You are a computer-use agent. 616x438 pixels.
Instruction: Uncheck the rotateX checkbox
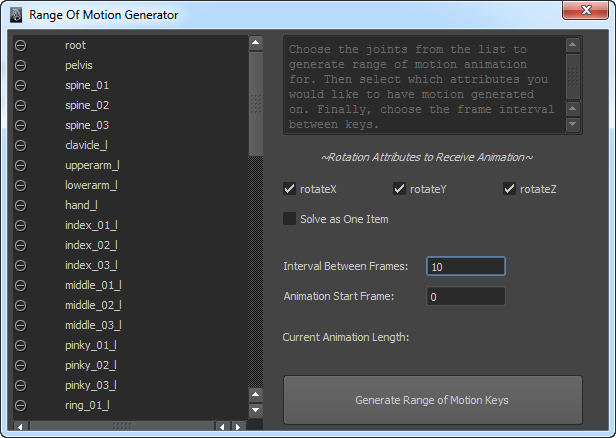coord(290,189)
